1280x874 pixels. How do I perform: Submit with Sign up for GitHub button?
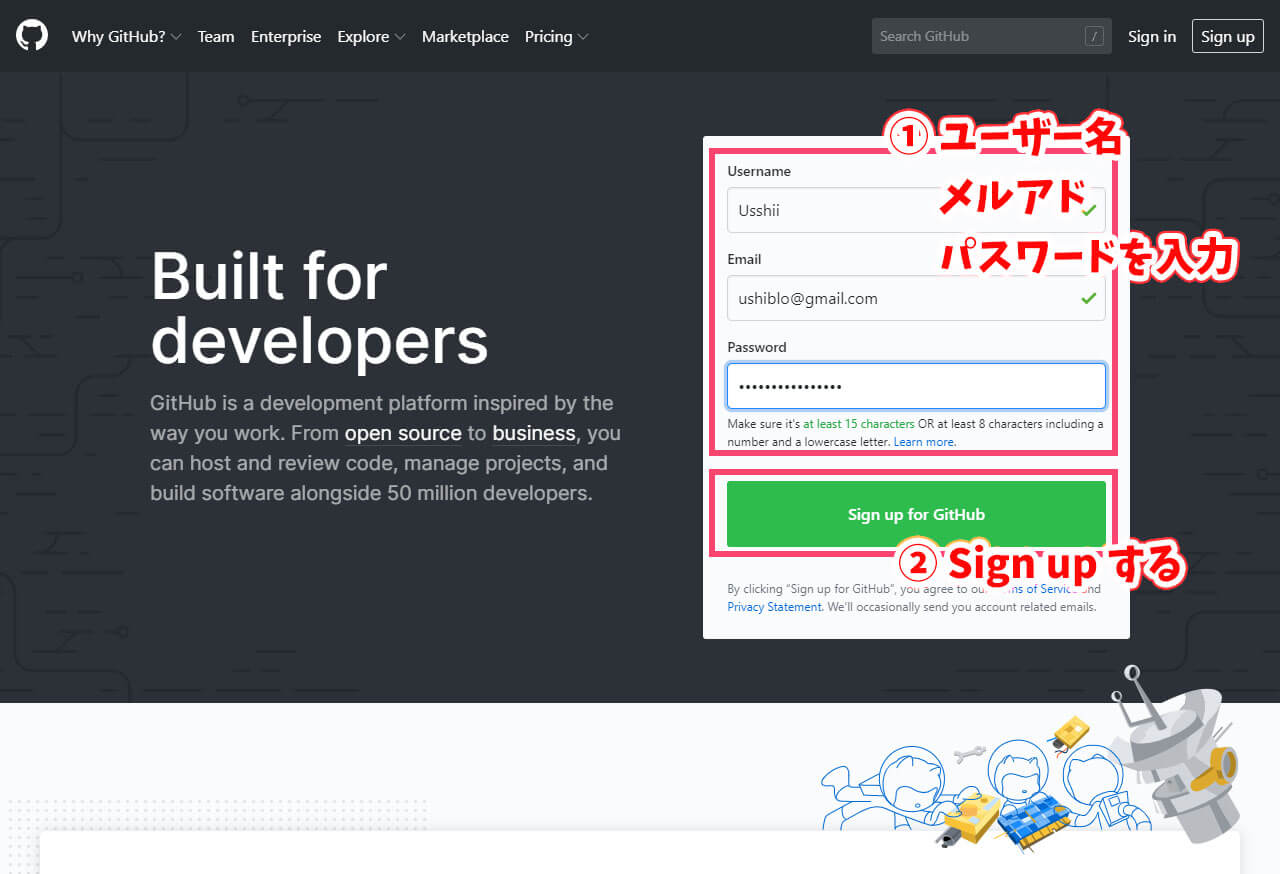[916, 514]
